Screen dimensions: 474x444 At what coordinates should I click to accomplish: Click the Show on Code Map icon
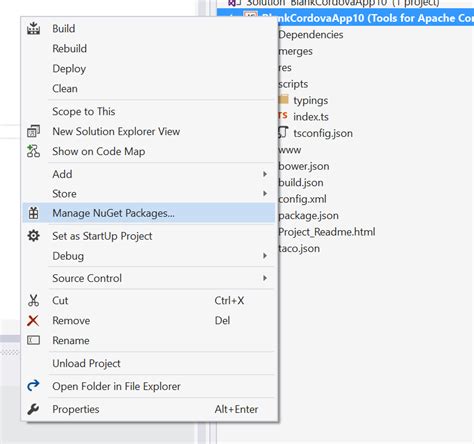tap(33, 151)
